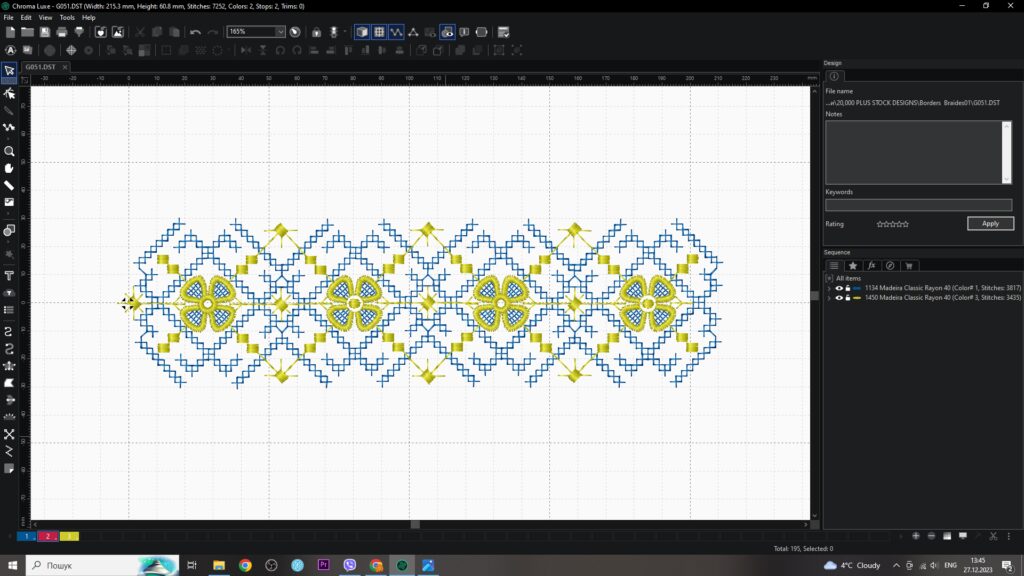Screen dimensions: 1024x576
Task: Expand the 1134 Madeira Classic Rayon item
Action: tap(829, 288)
